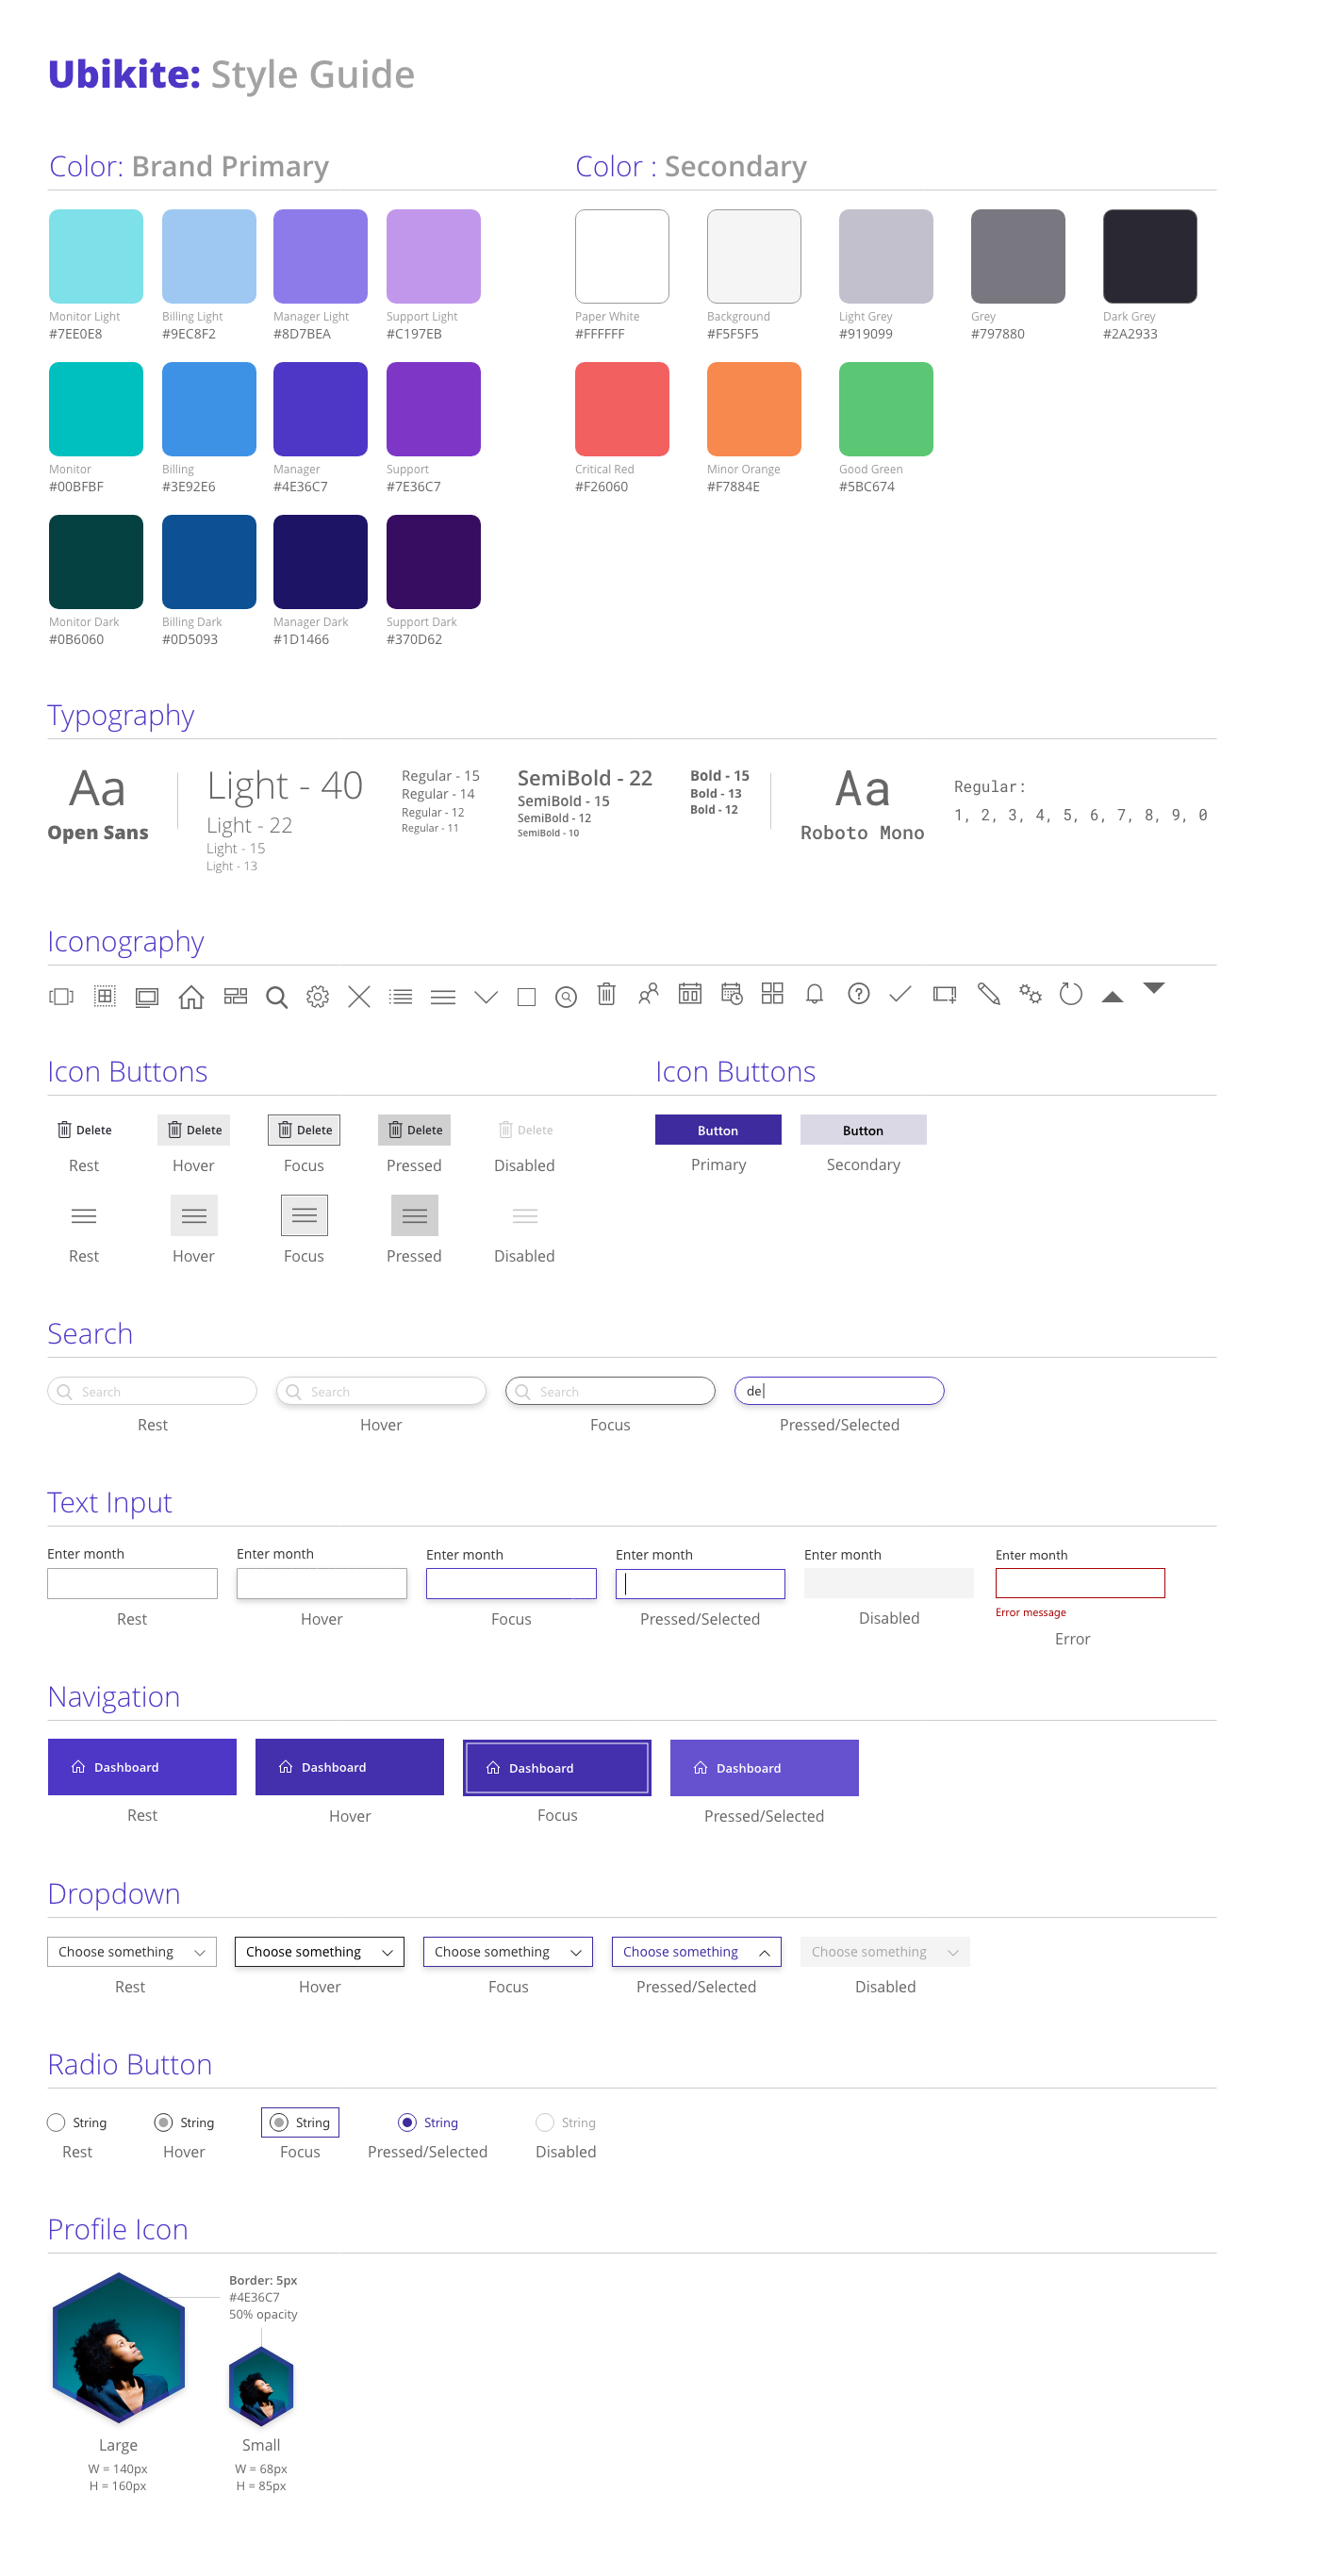Click the single settings gear icon in Iconography

click(318, 996)
